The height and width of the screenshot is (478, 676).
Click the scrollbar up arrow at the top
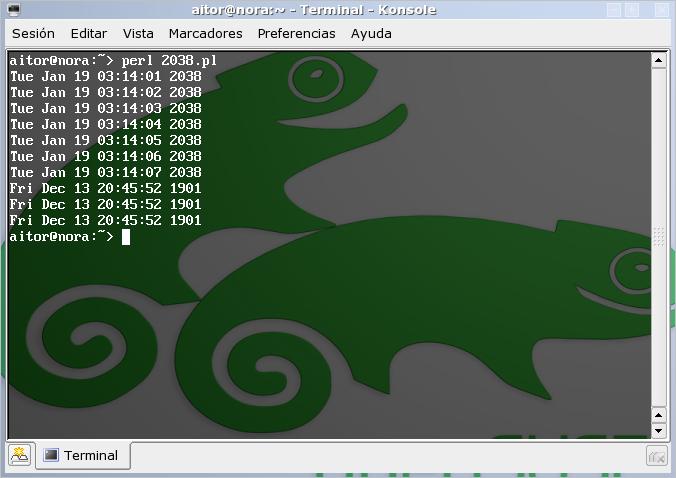click(658, 59)
